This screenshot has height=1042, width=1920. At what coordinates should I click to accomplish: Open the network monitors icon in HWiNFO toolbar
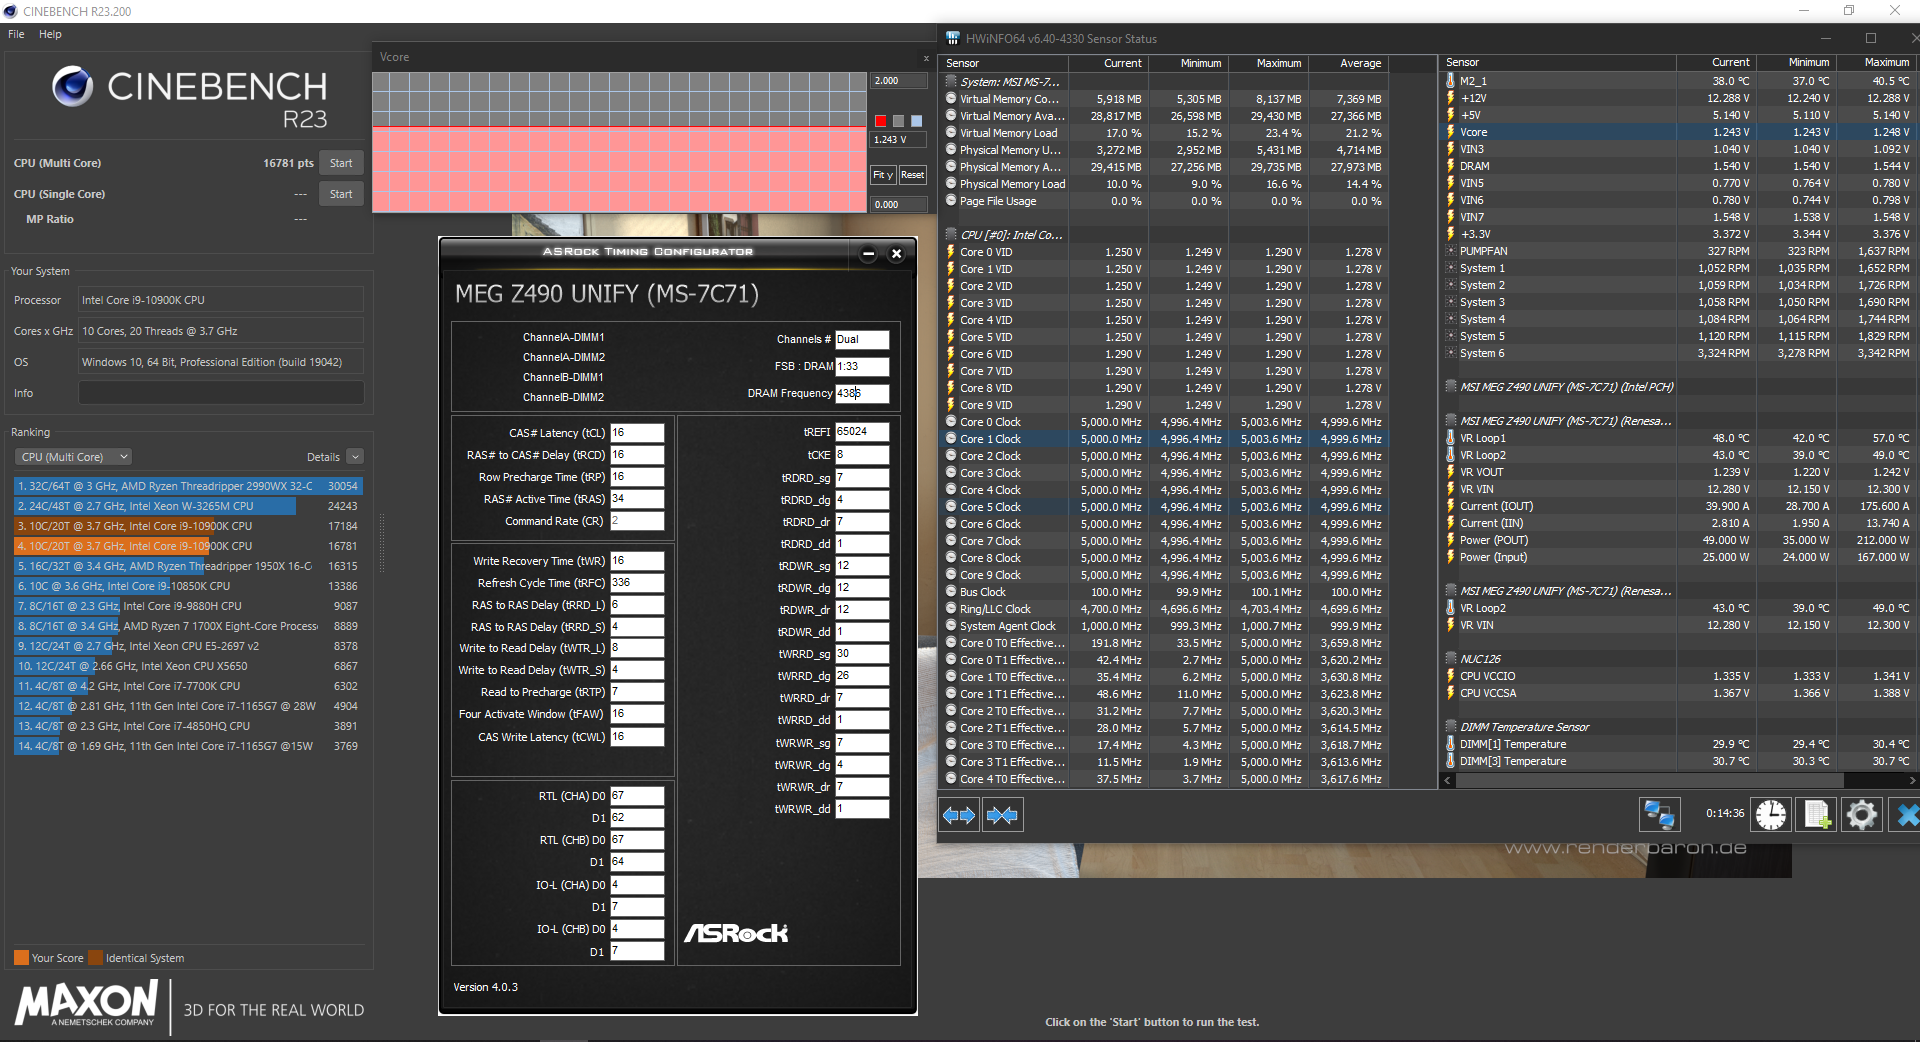point(1659,815)
